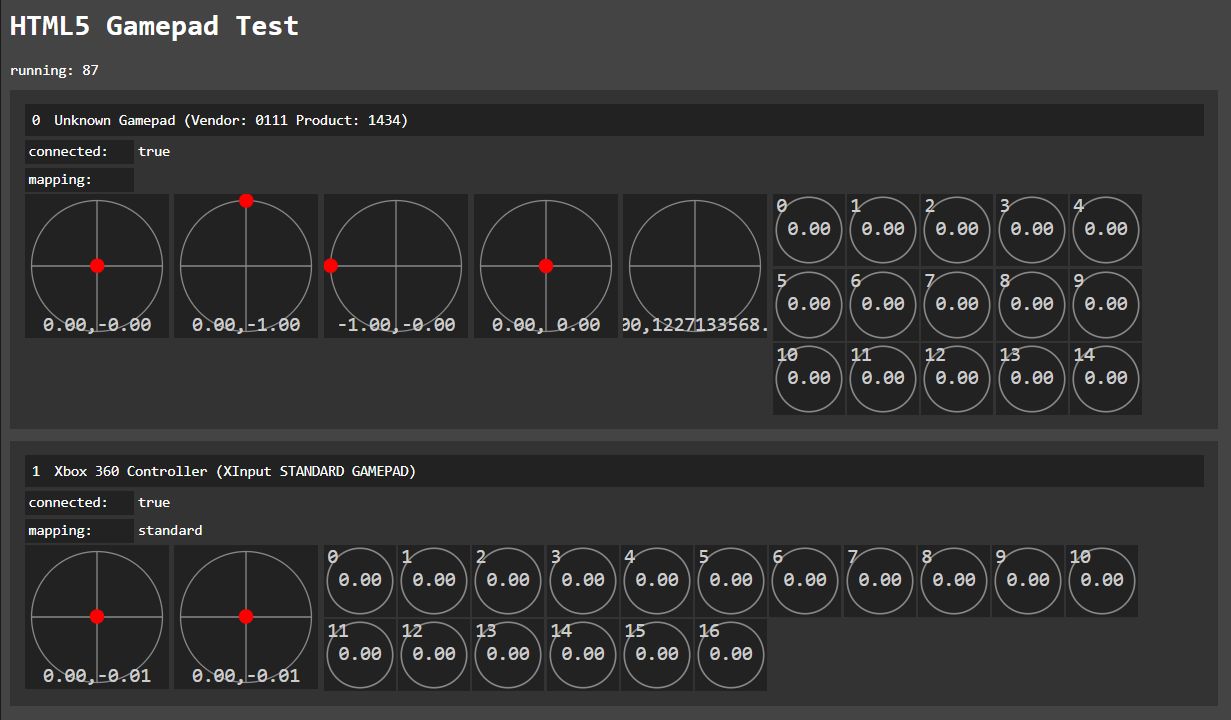This screenshot has height=720, width=1231.
Task: Select the left stick visualization of the Xbox controller
Action: click(96, 616)
